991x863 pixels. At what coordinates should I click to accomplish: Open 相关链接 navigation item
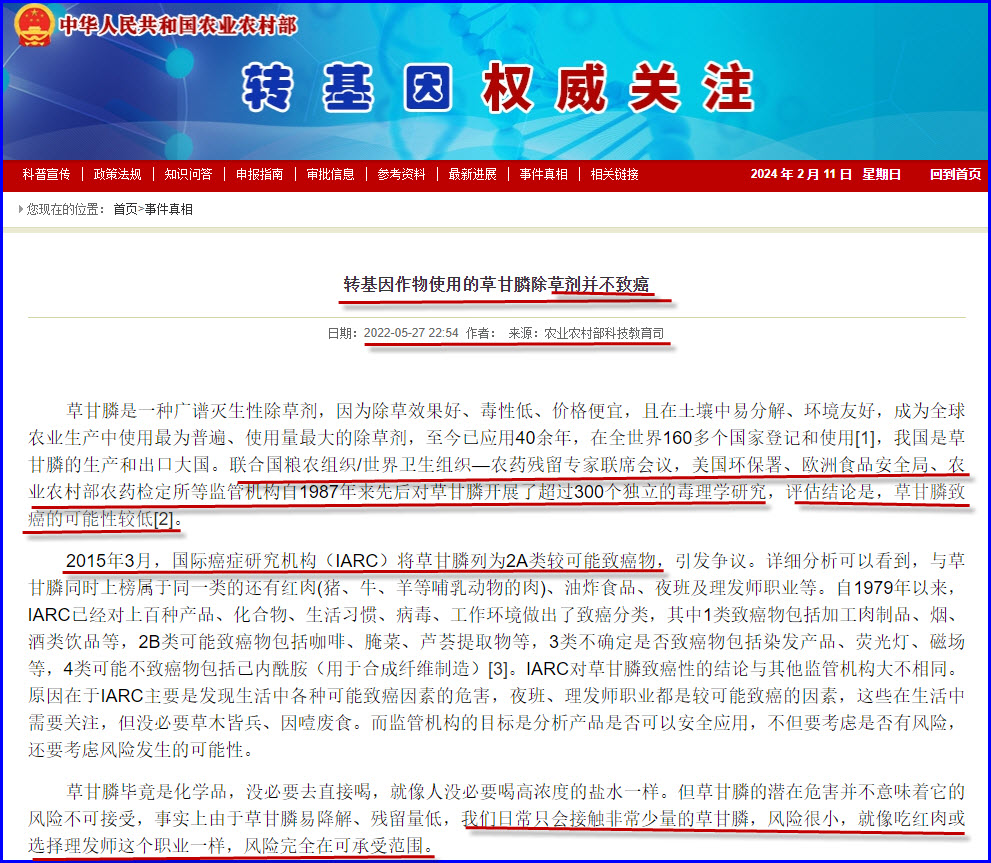[x=614, y=174]
